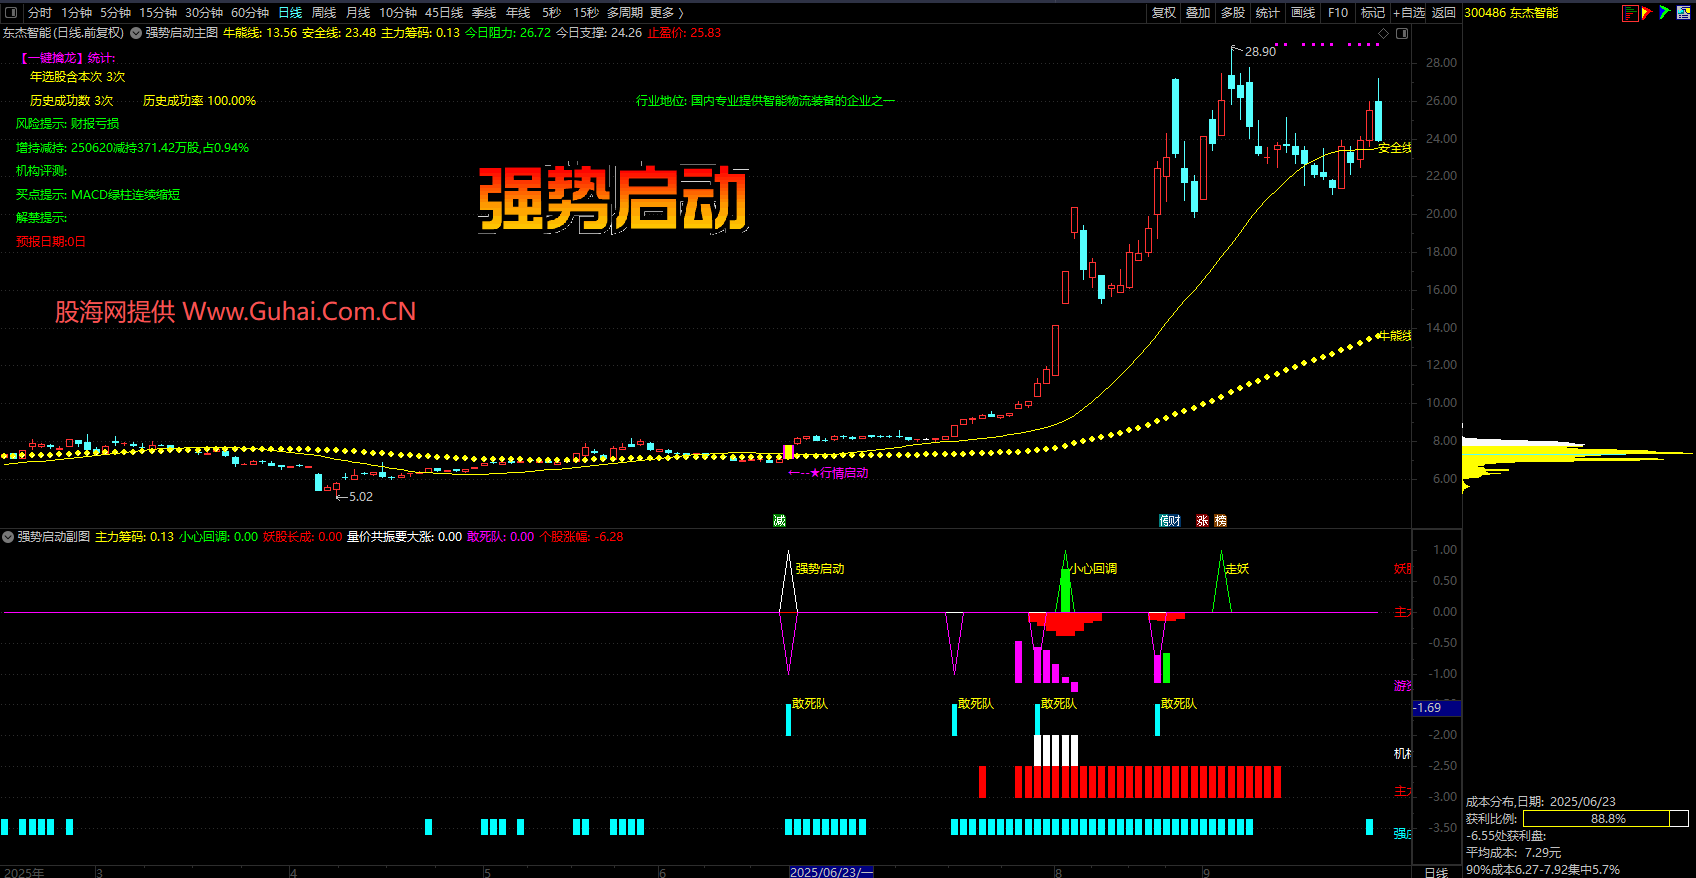1696x878 pixels.
Task: Click the 返回 back button
Action: 1443,12
